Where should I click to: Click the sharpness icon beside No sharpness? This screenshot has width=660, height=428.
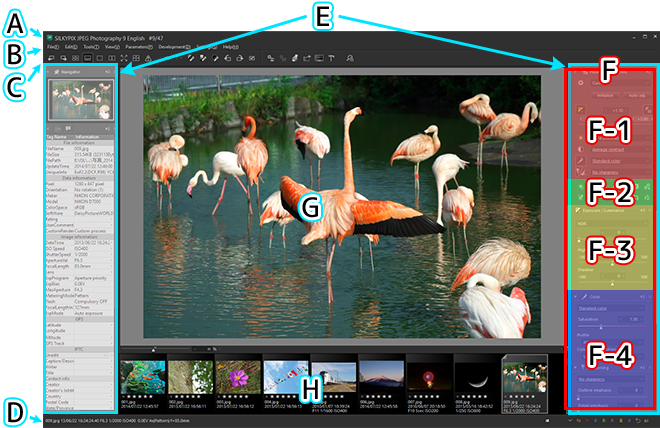(580, 172)
